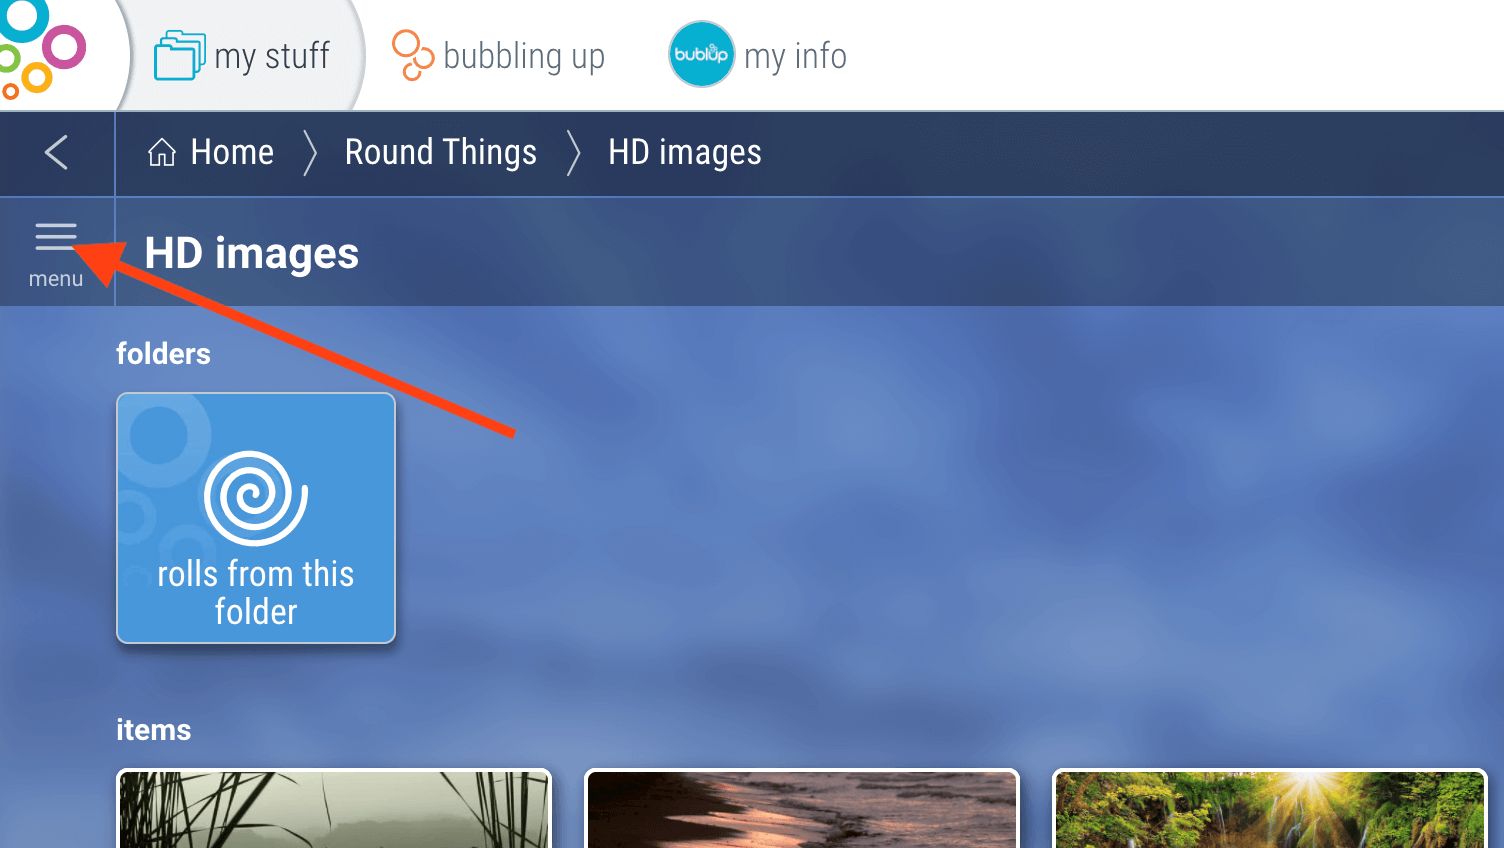Open the rolls from this folder tile
Screen dimensions: 1504x848
256,518
